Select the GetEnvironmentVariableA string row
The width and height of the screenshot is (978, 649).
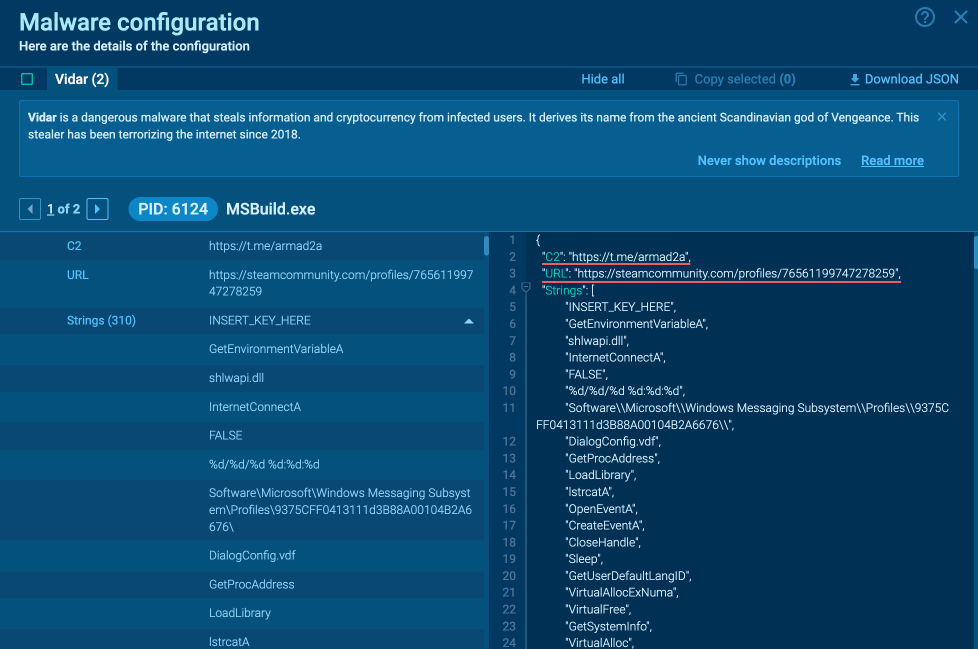pos(276,349)
